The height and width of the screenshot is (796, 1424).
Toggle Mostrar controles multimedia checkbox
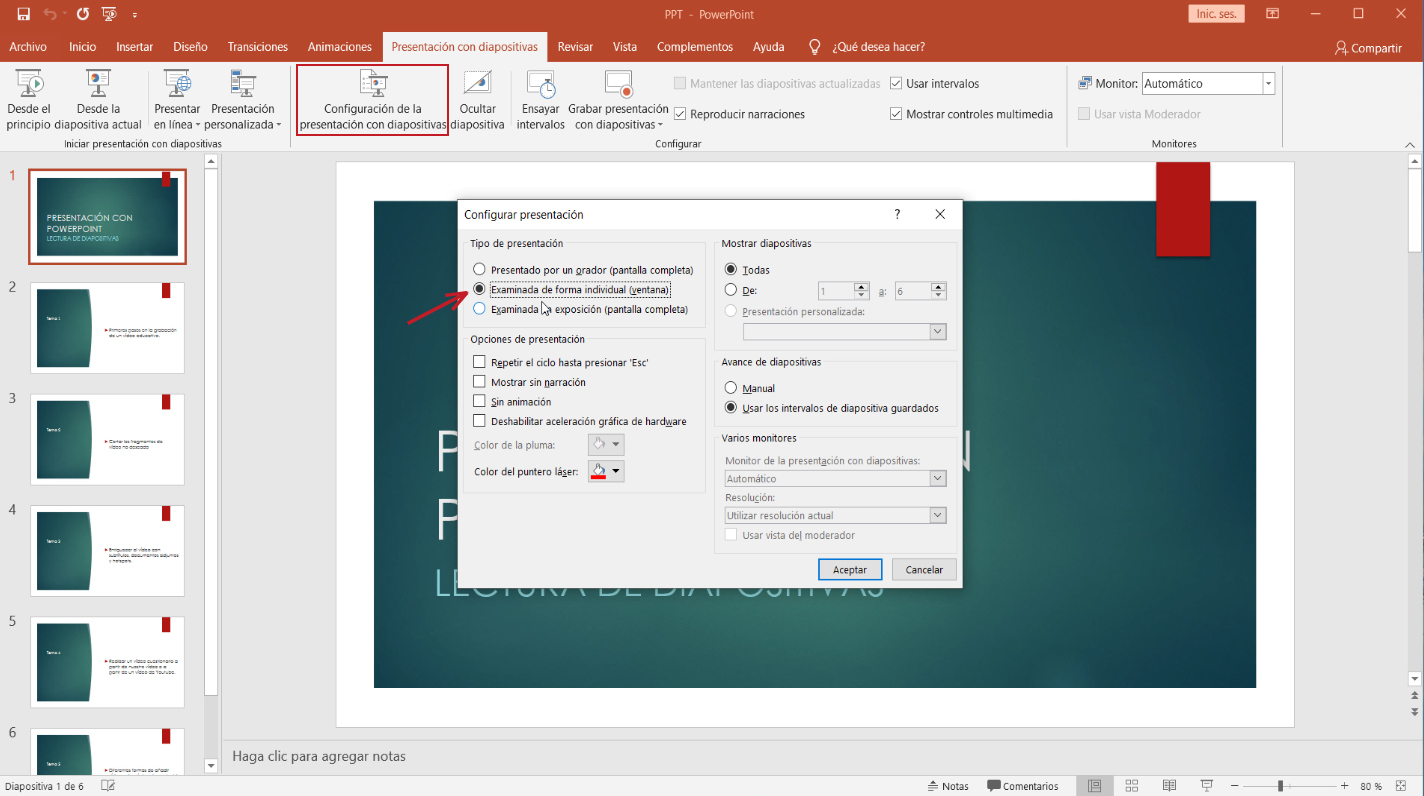[x=896, y=114]
